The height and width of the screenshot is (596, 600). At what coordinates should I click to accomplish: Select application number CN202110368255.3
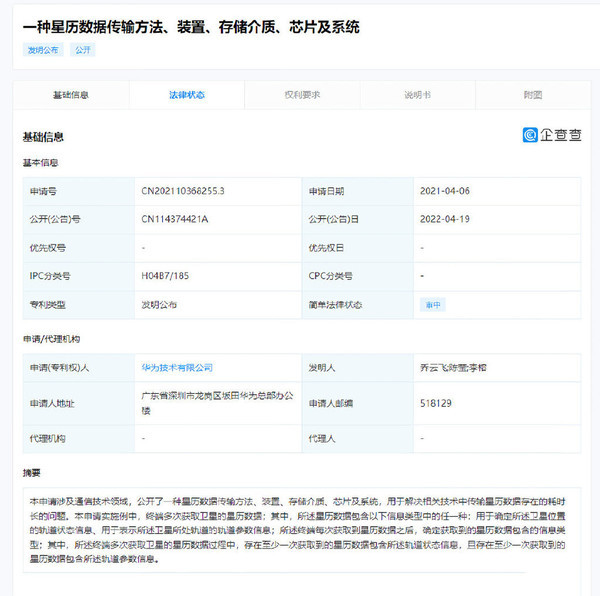point(183,191)
